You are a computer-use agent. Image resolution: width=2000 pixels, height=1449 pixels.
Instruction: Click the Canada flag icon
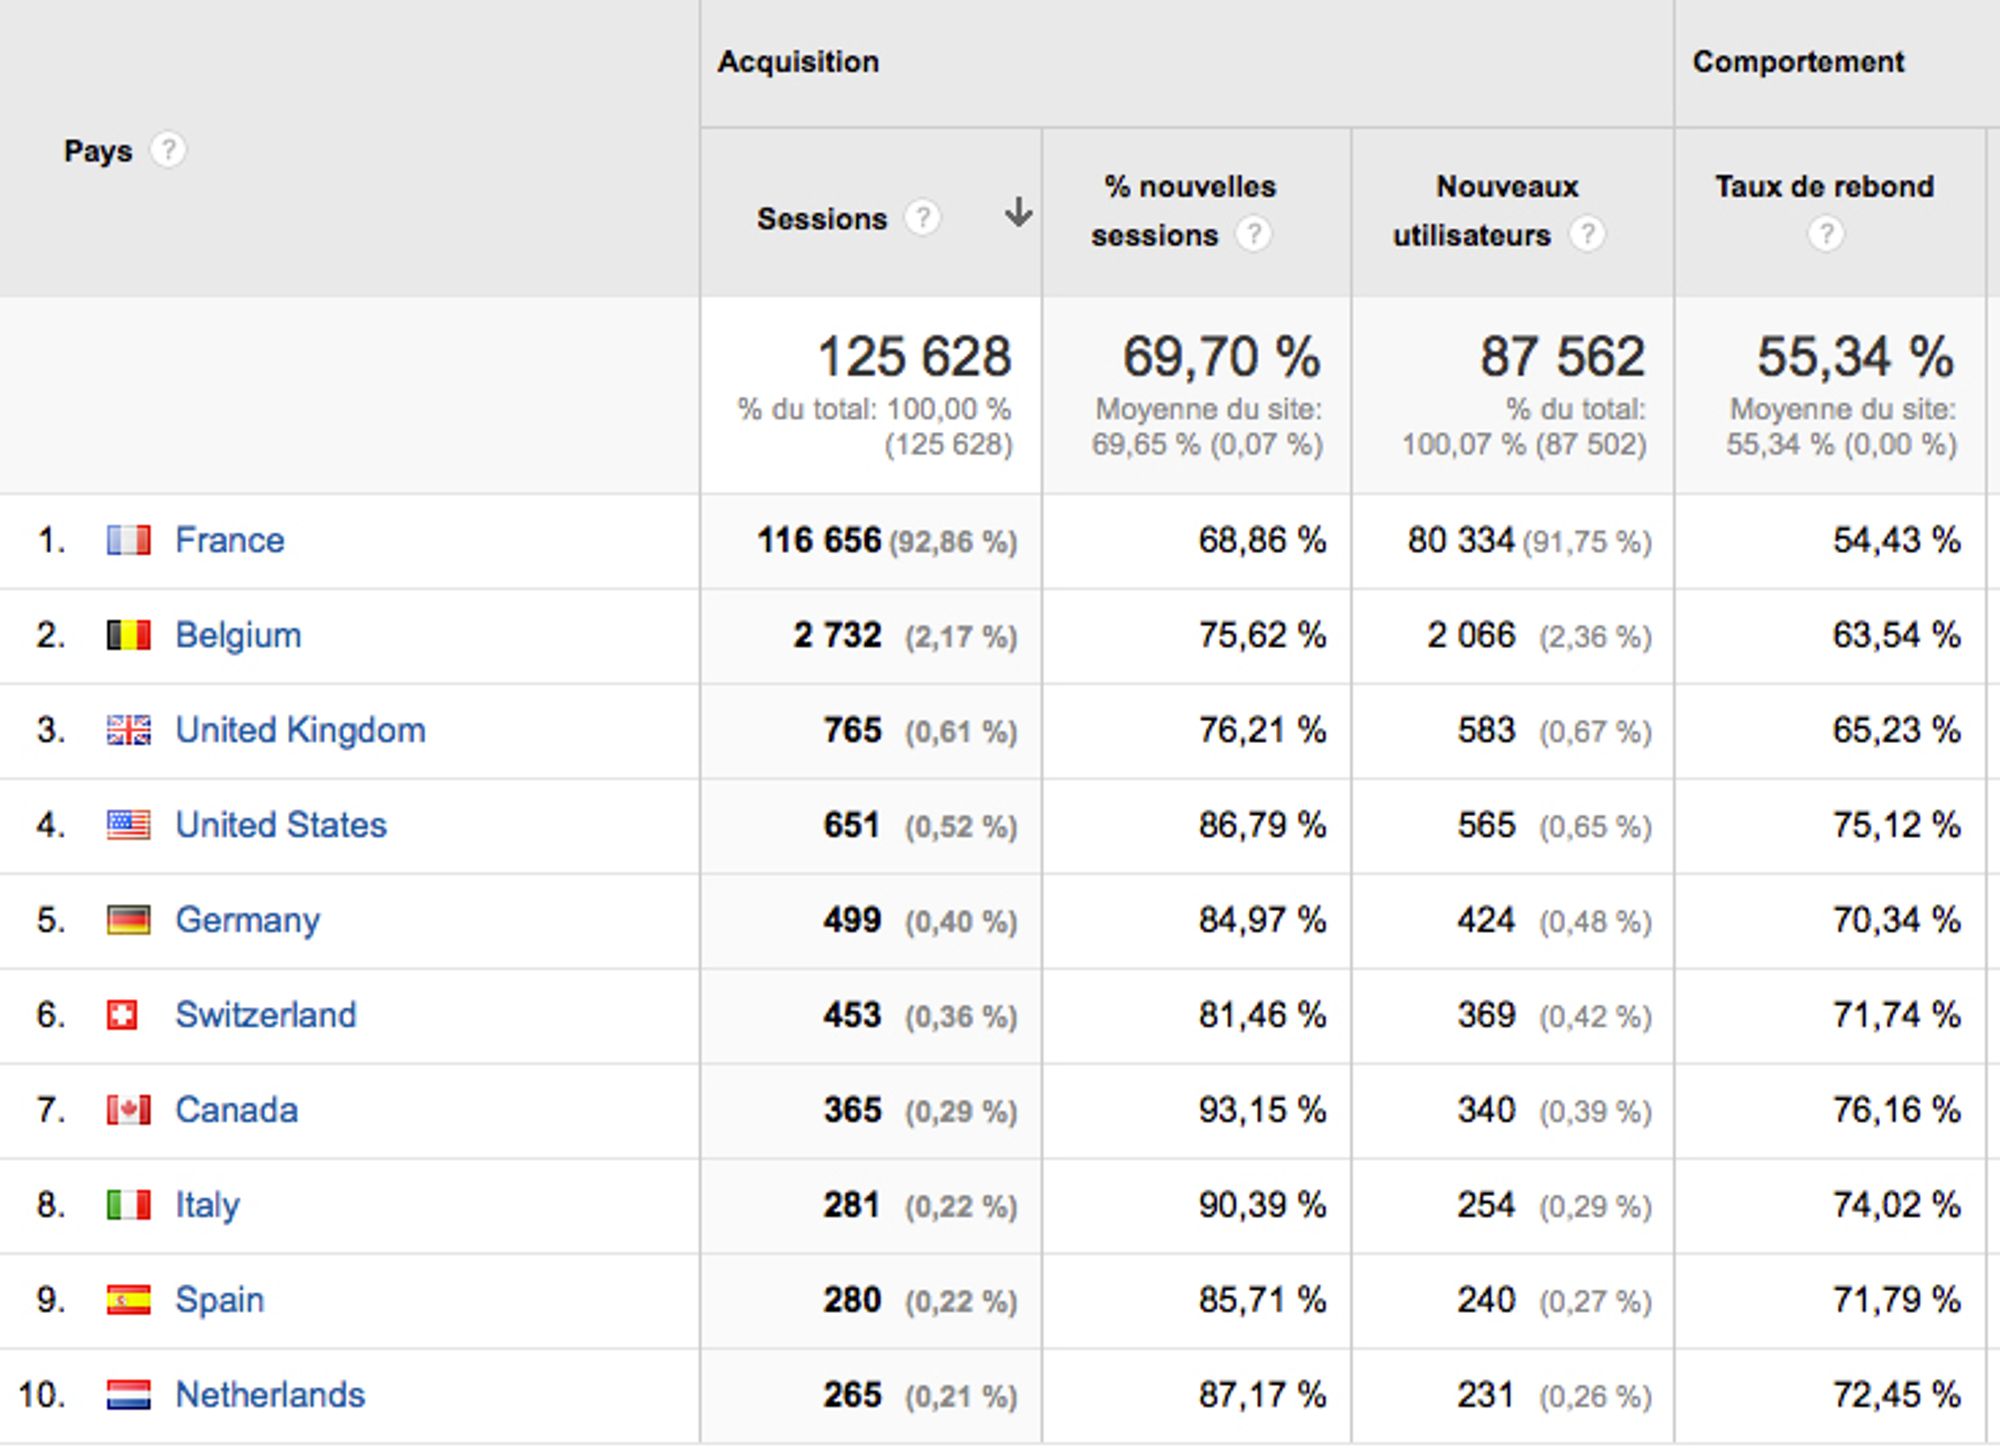(x=129, y=1111)
